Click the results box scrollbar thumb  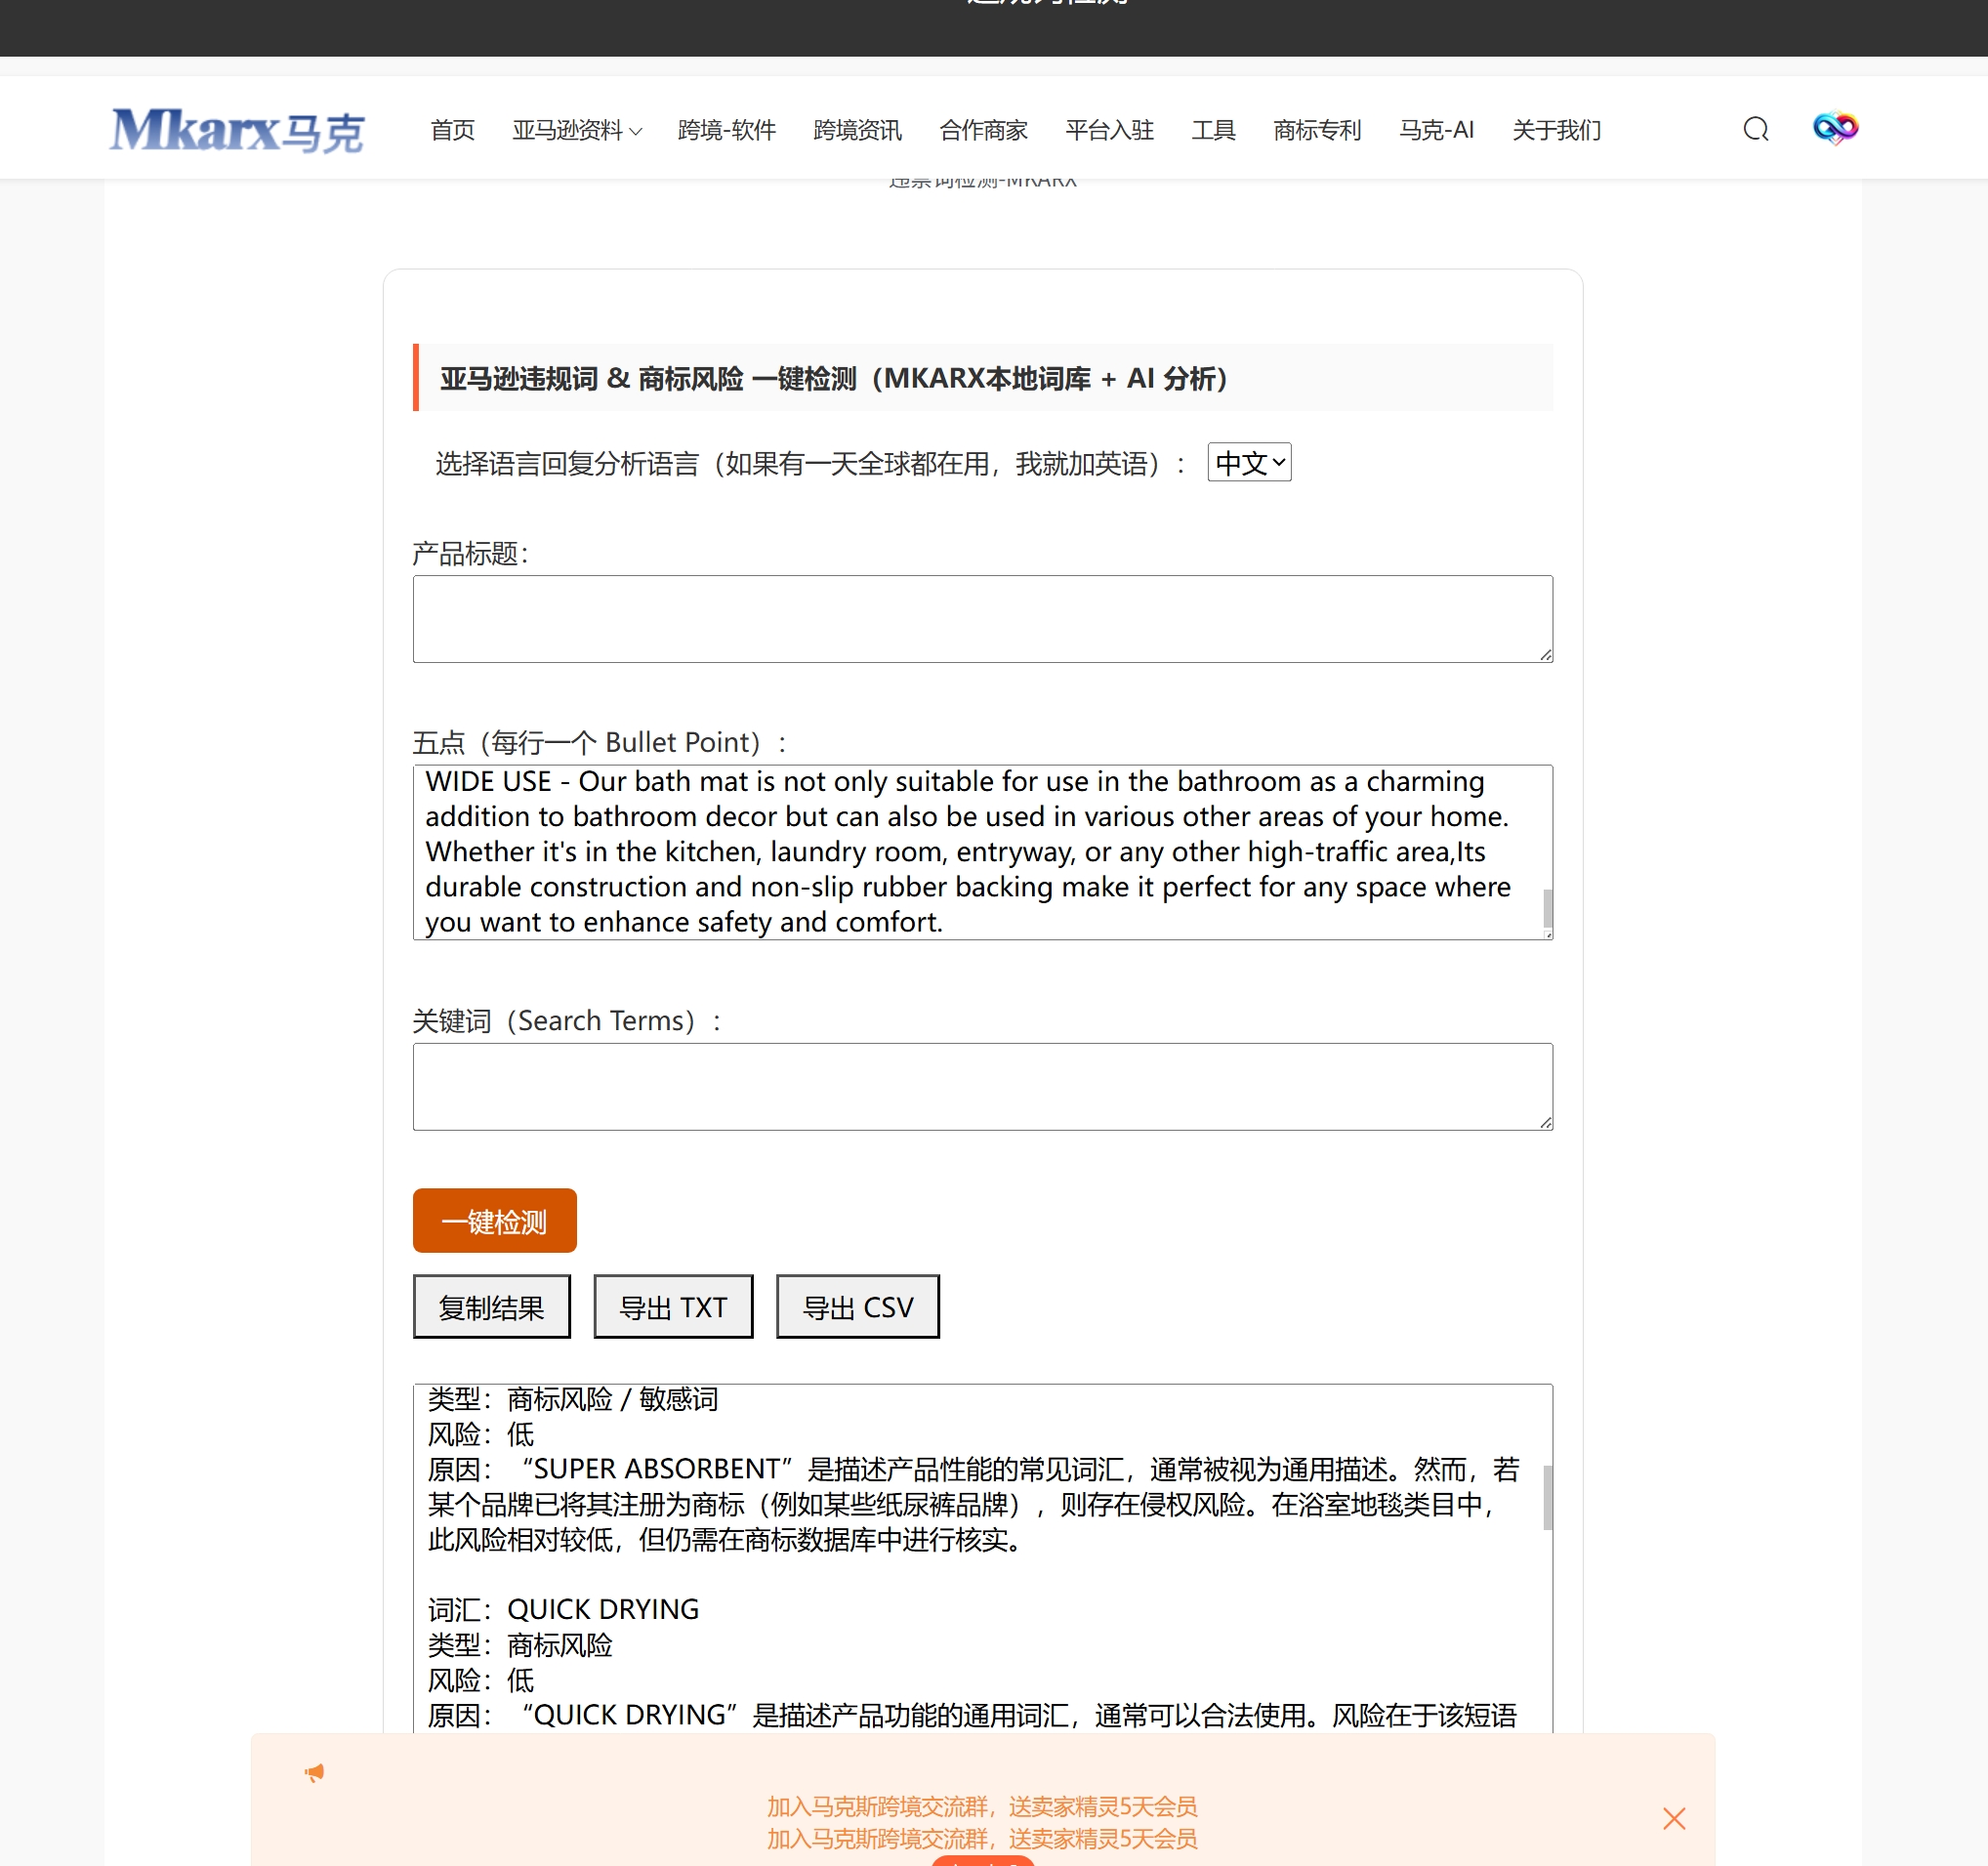point(1546,1497)
